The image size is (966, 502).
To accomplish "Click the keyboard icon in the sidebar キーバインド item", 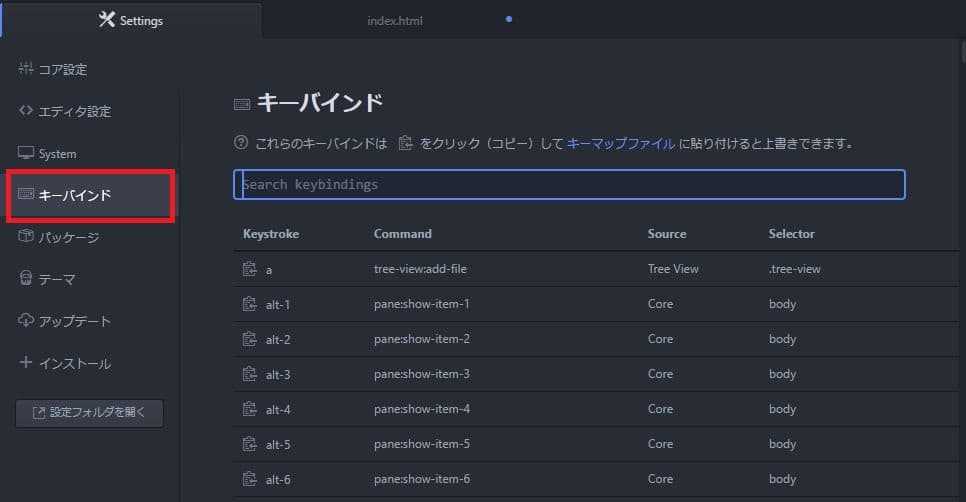I will coord(26,194).
